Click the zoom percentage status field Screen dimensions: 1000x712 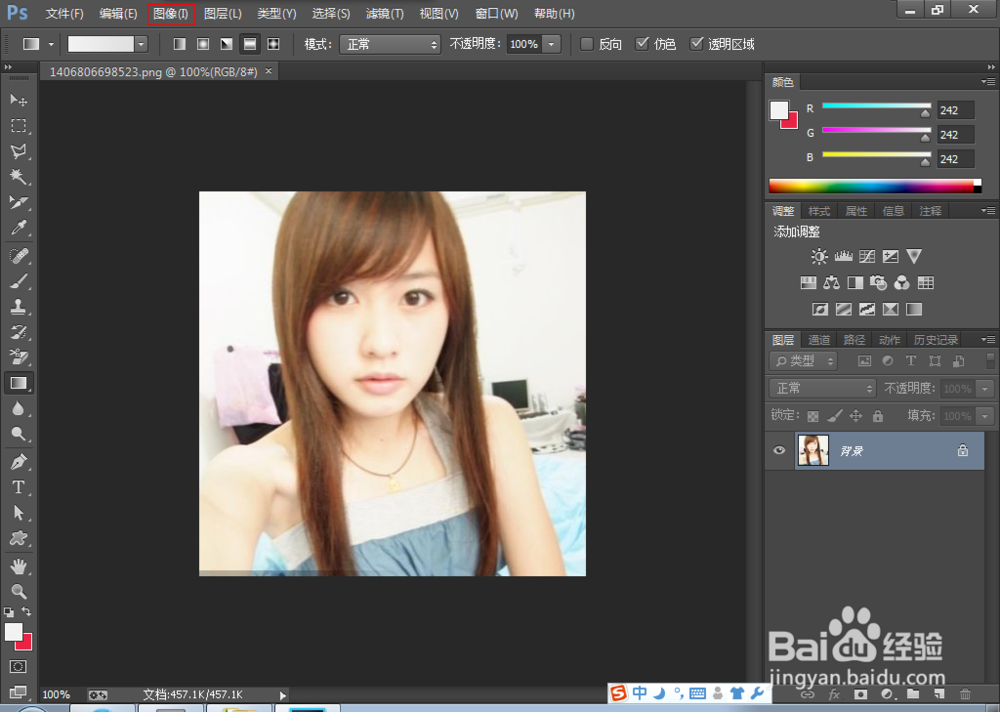coord(56,694)
